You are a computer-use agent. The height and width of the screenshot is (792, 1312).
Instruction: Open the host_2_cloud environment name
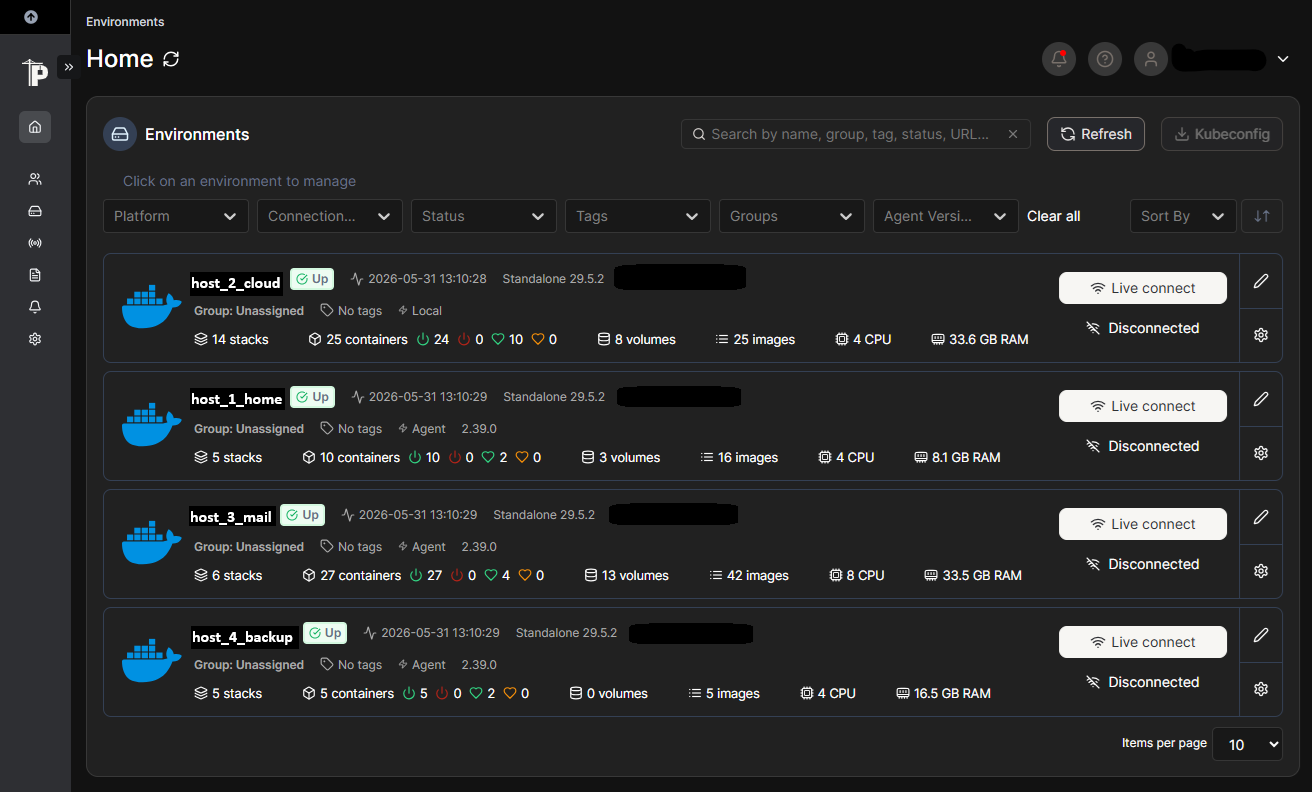[x=236, y=283]
